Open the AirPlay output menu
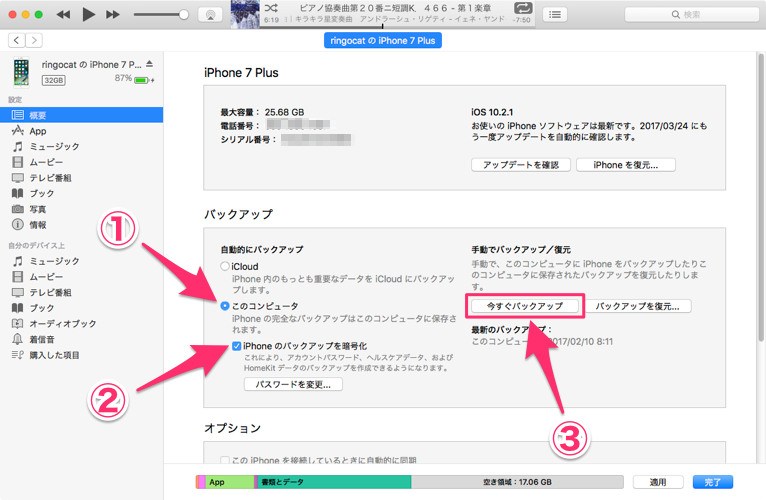 tap(210, 15)
